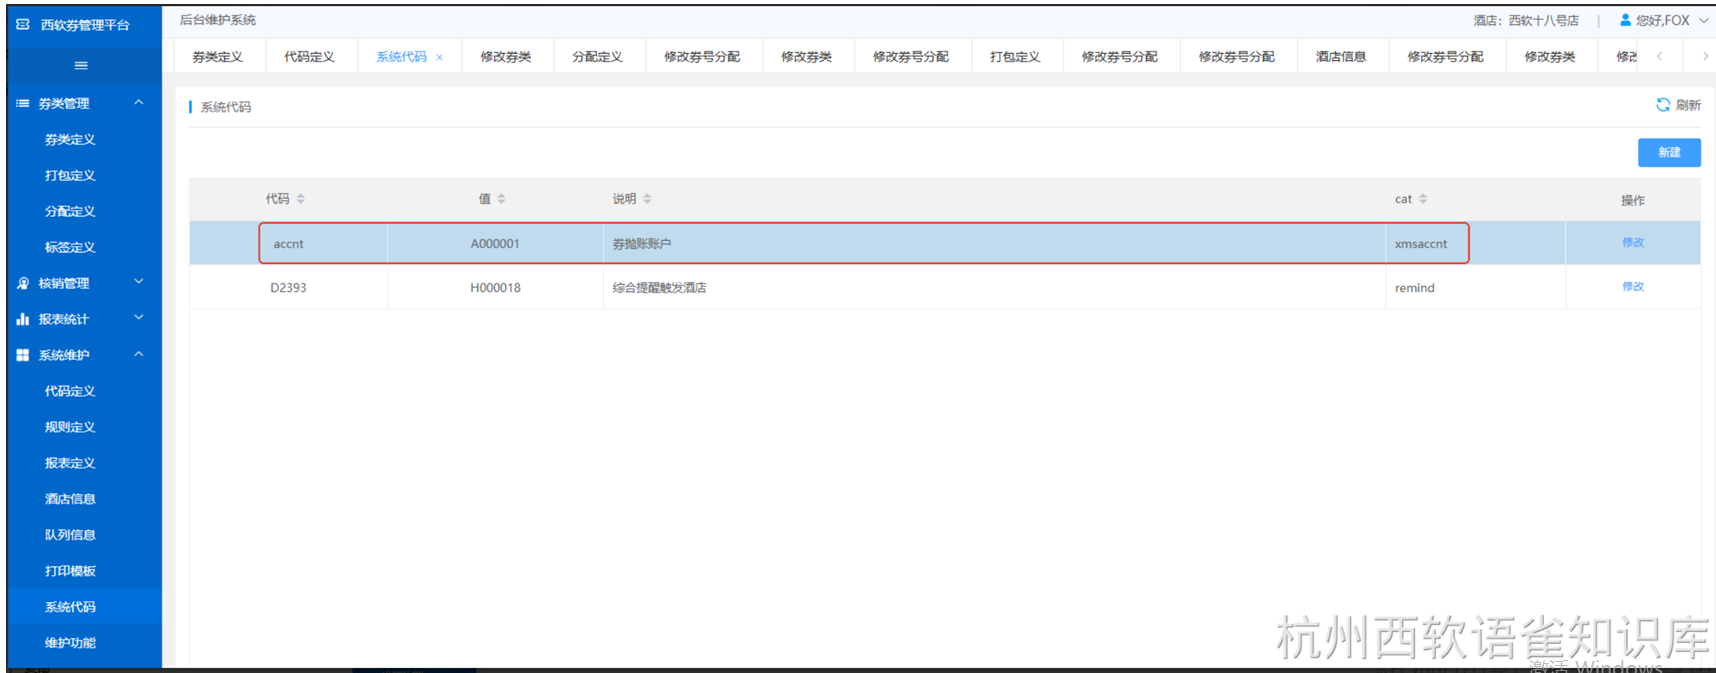
Task: Click sort icon on 代码 column
Action: click(x=301, y=199)
